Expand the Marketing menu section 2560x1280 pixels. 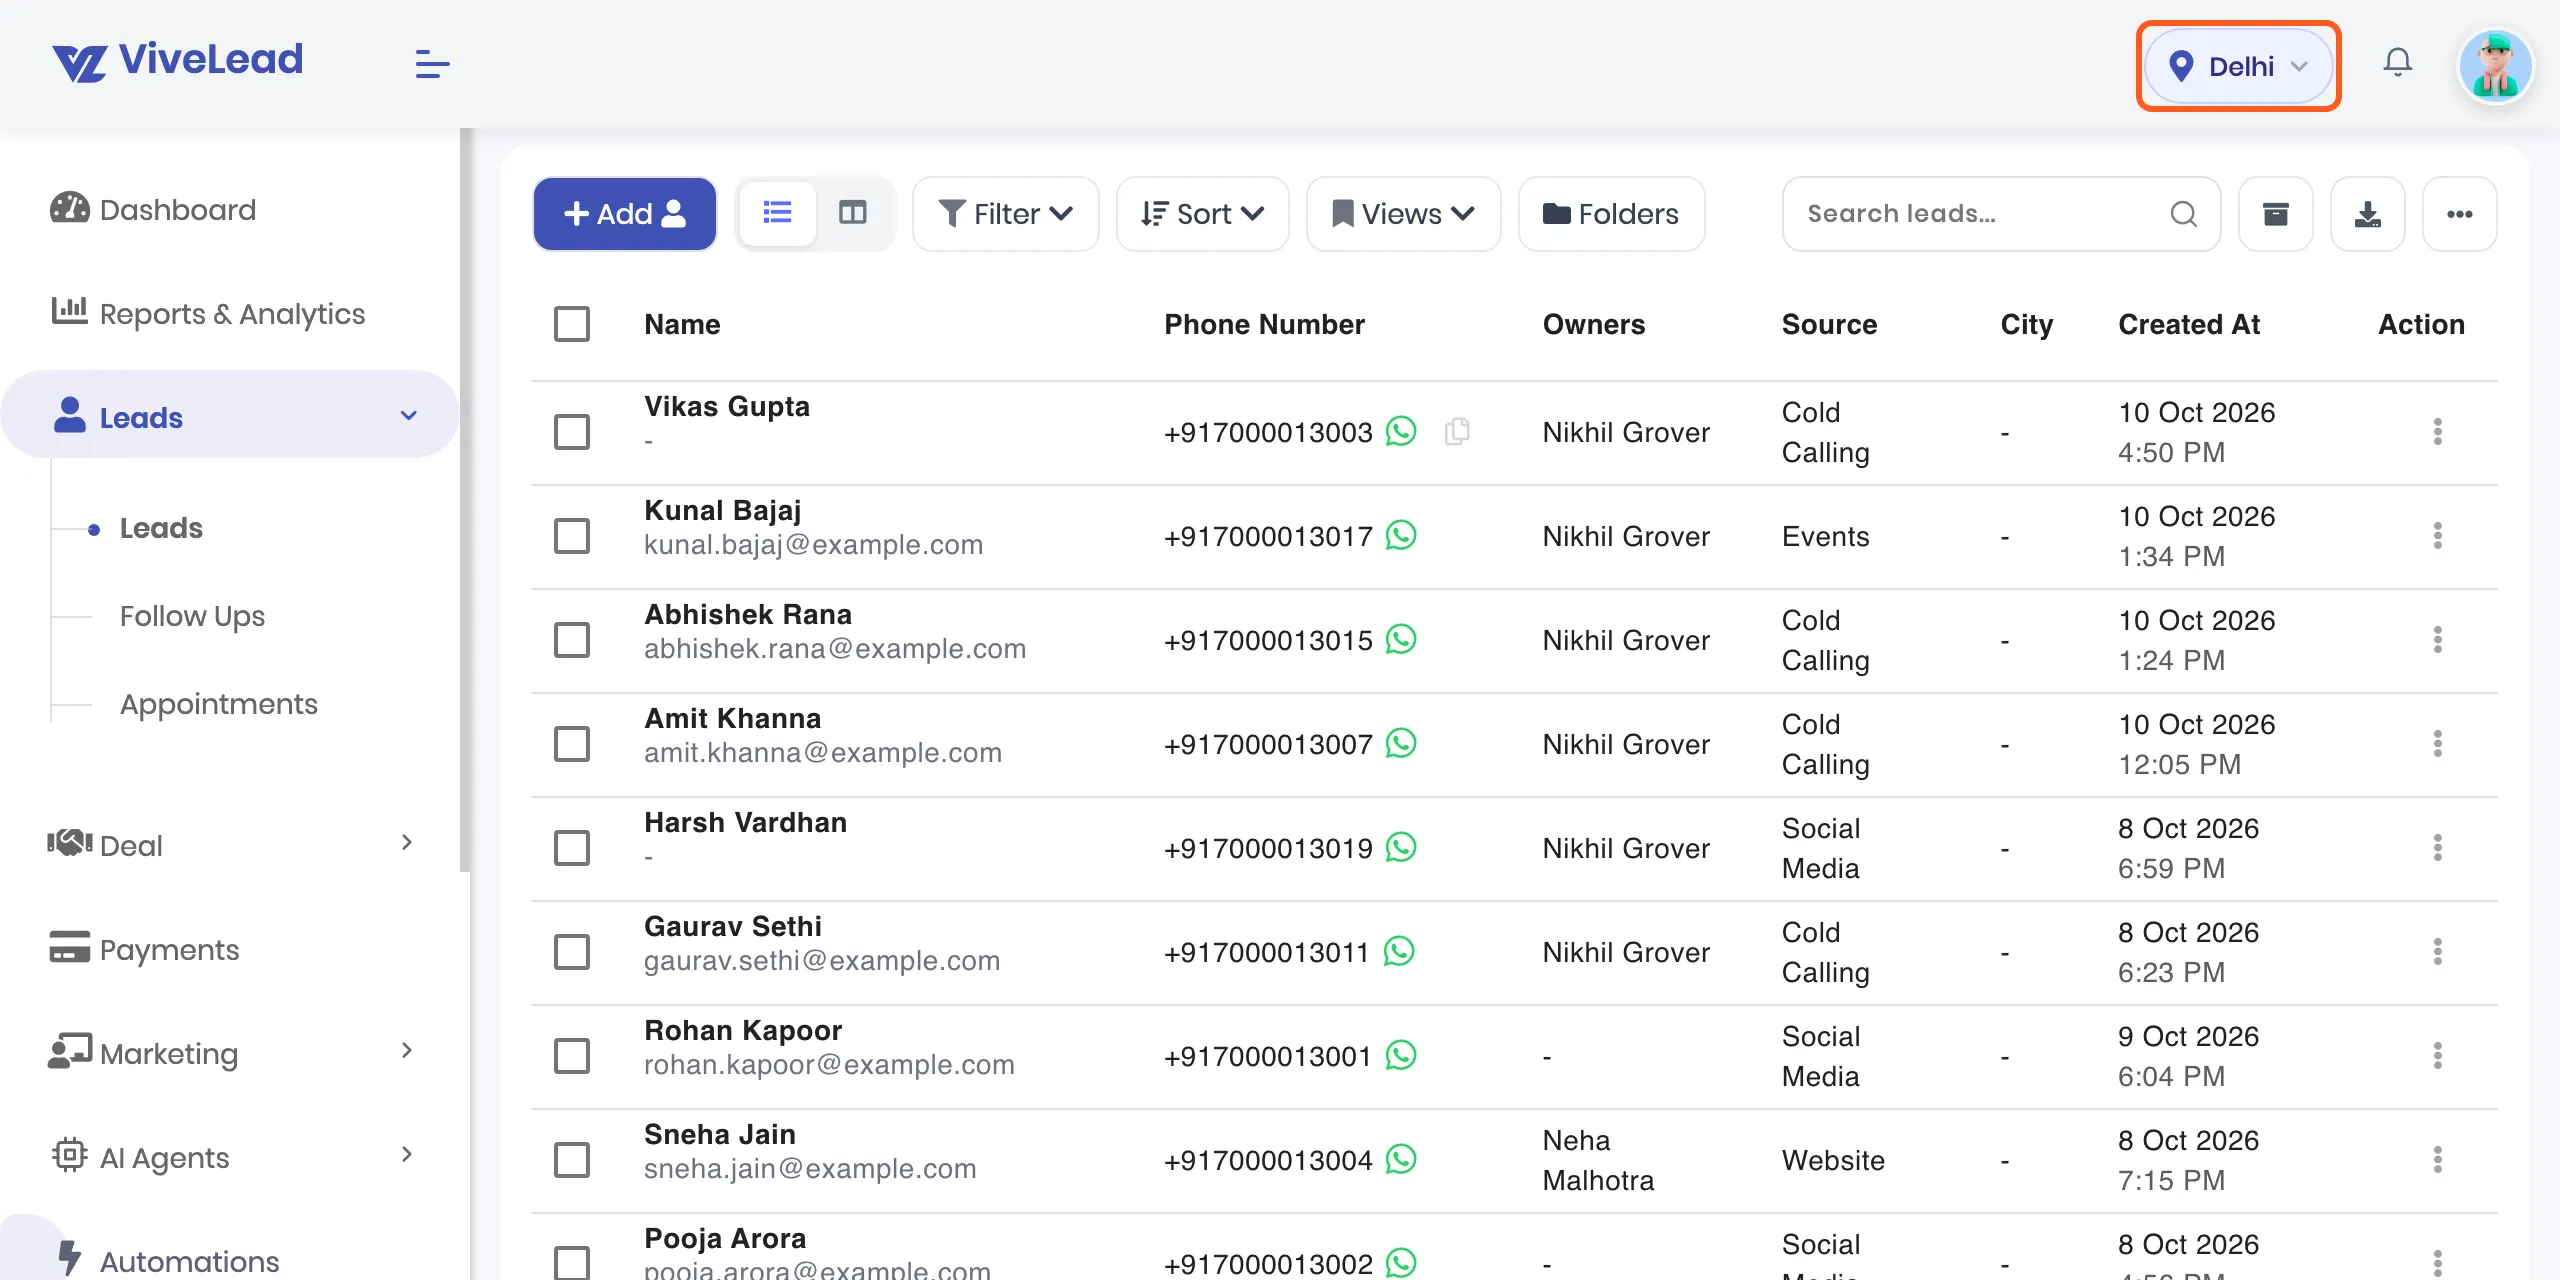pos(230,1053)
